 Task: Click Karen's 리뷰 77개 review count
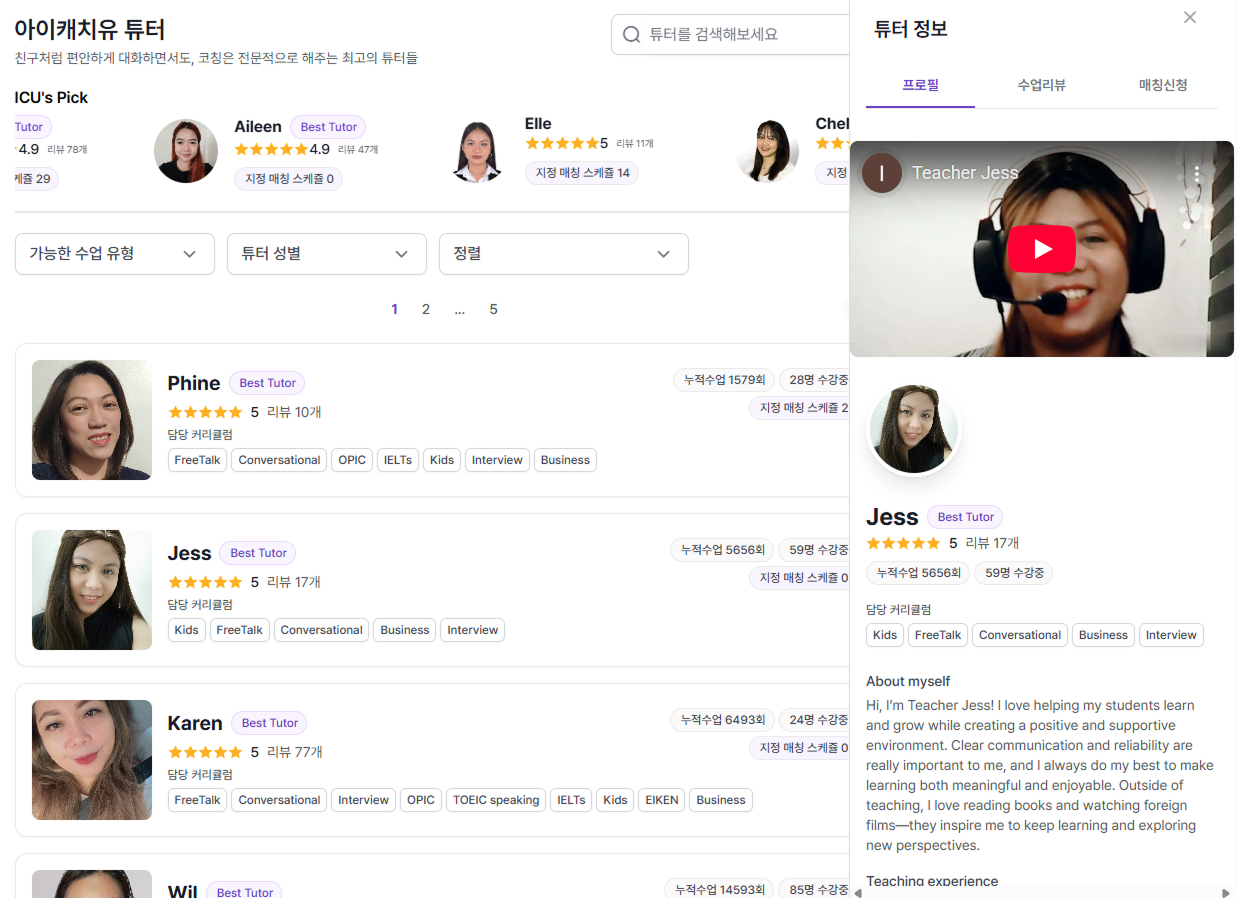click(295, 752)
